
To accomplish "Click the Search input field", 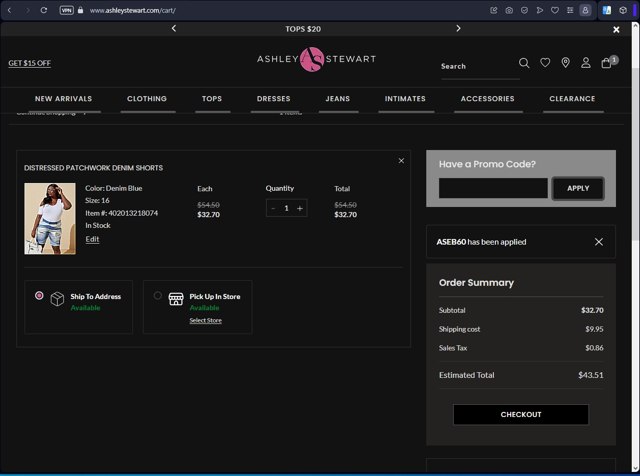I will (480, 67).
